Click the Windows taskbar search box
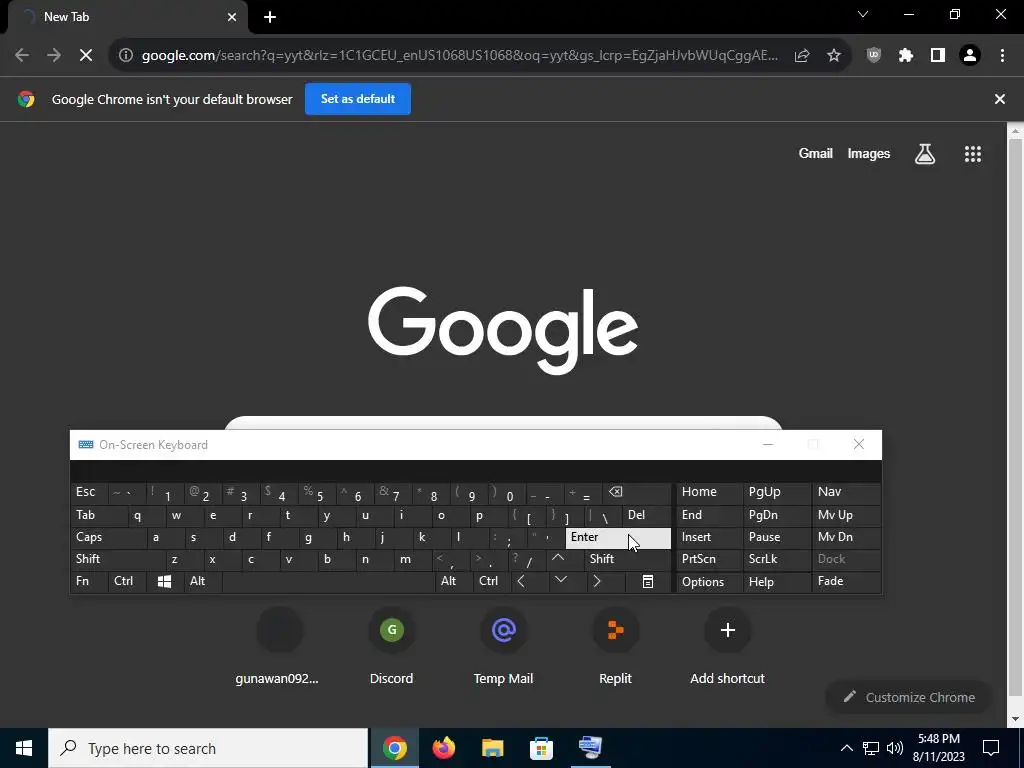The width and height of the screenshot is (1024, 768). click(208, 748)
